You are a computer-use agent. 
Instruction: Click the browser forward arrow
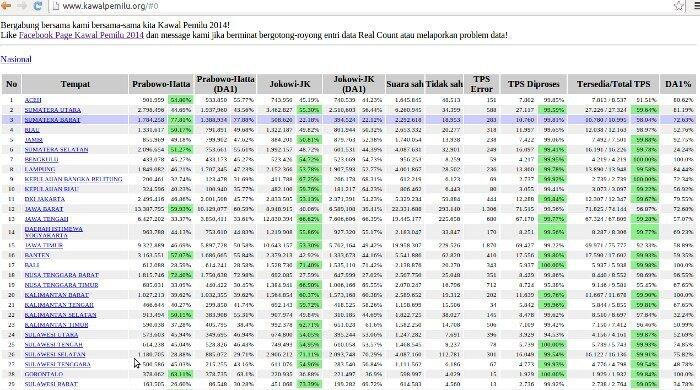tap(21, 6)
